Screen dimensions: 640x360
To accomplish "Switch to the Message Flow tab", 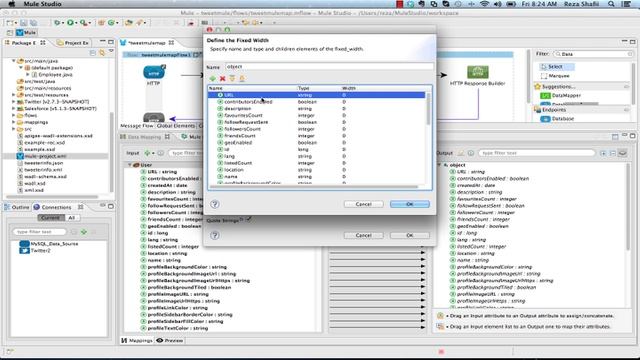I will [137, 126].
